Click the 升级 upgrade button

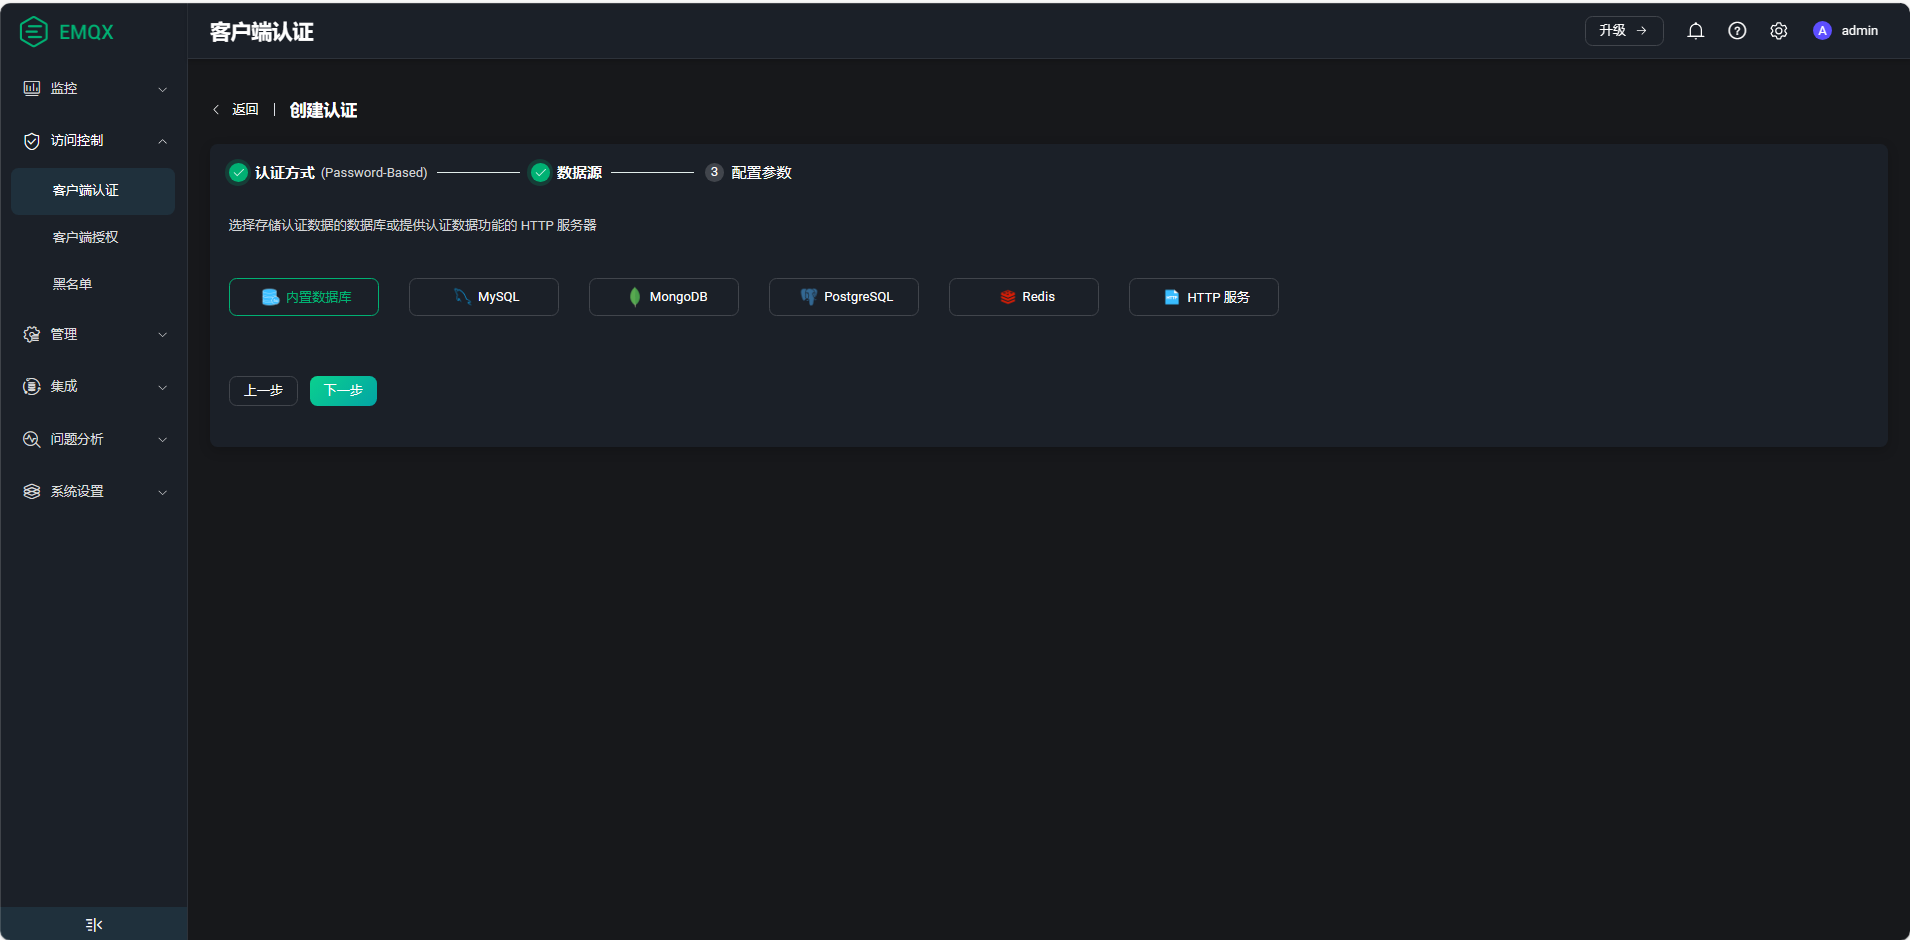pyautogui.click(x=1624, y=31)
